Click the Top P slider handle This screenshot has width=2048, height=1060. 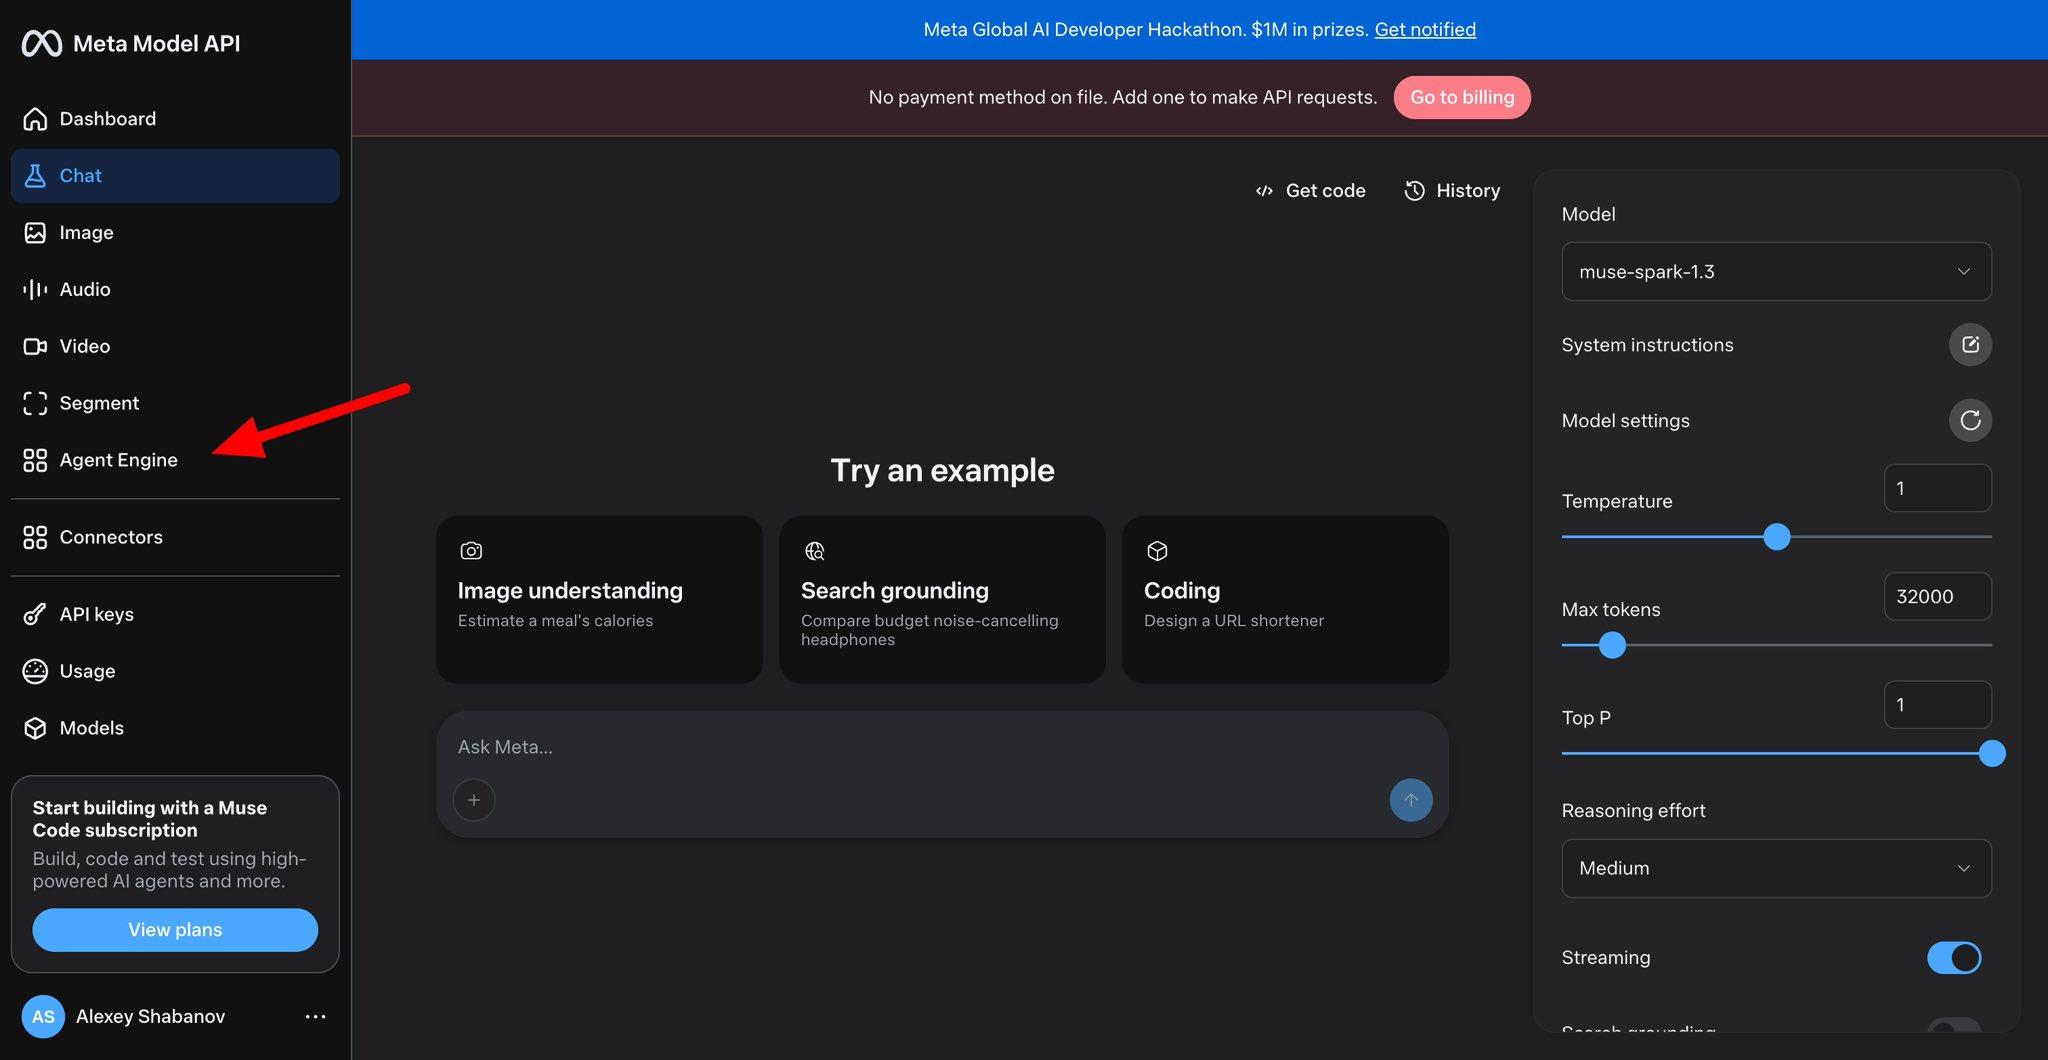click(1992, 754)
